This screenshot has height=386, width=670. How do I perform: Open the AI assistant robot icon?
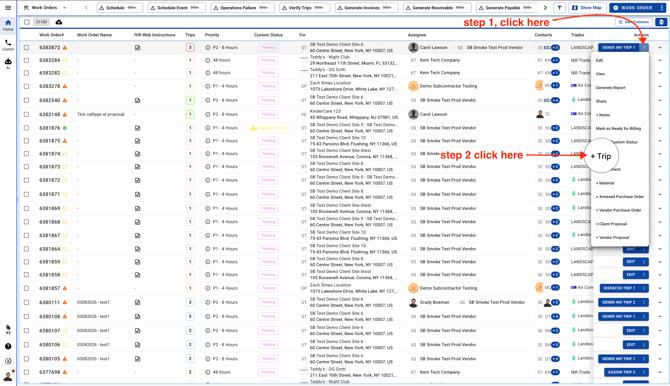click(x=8, y=63)
